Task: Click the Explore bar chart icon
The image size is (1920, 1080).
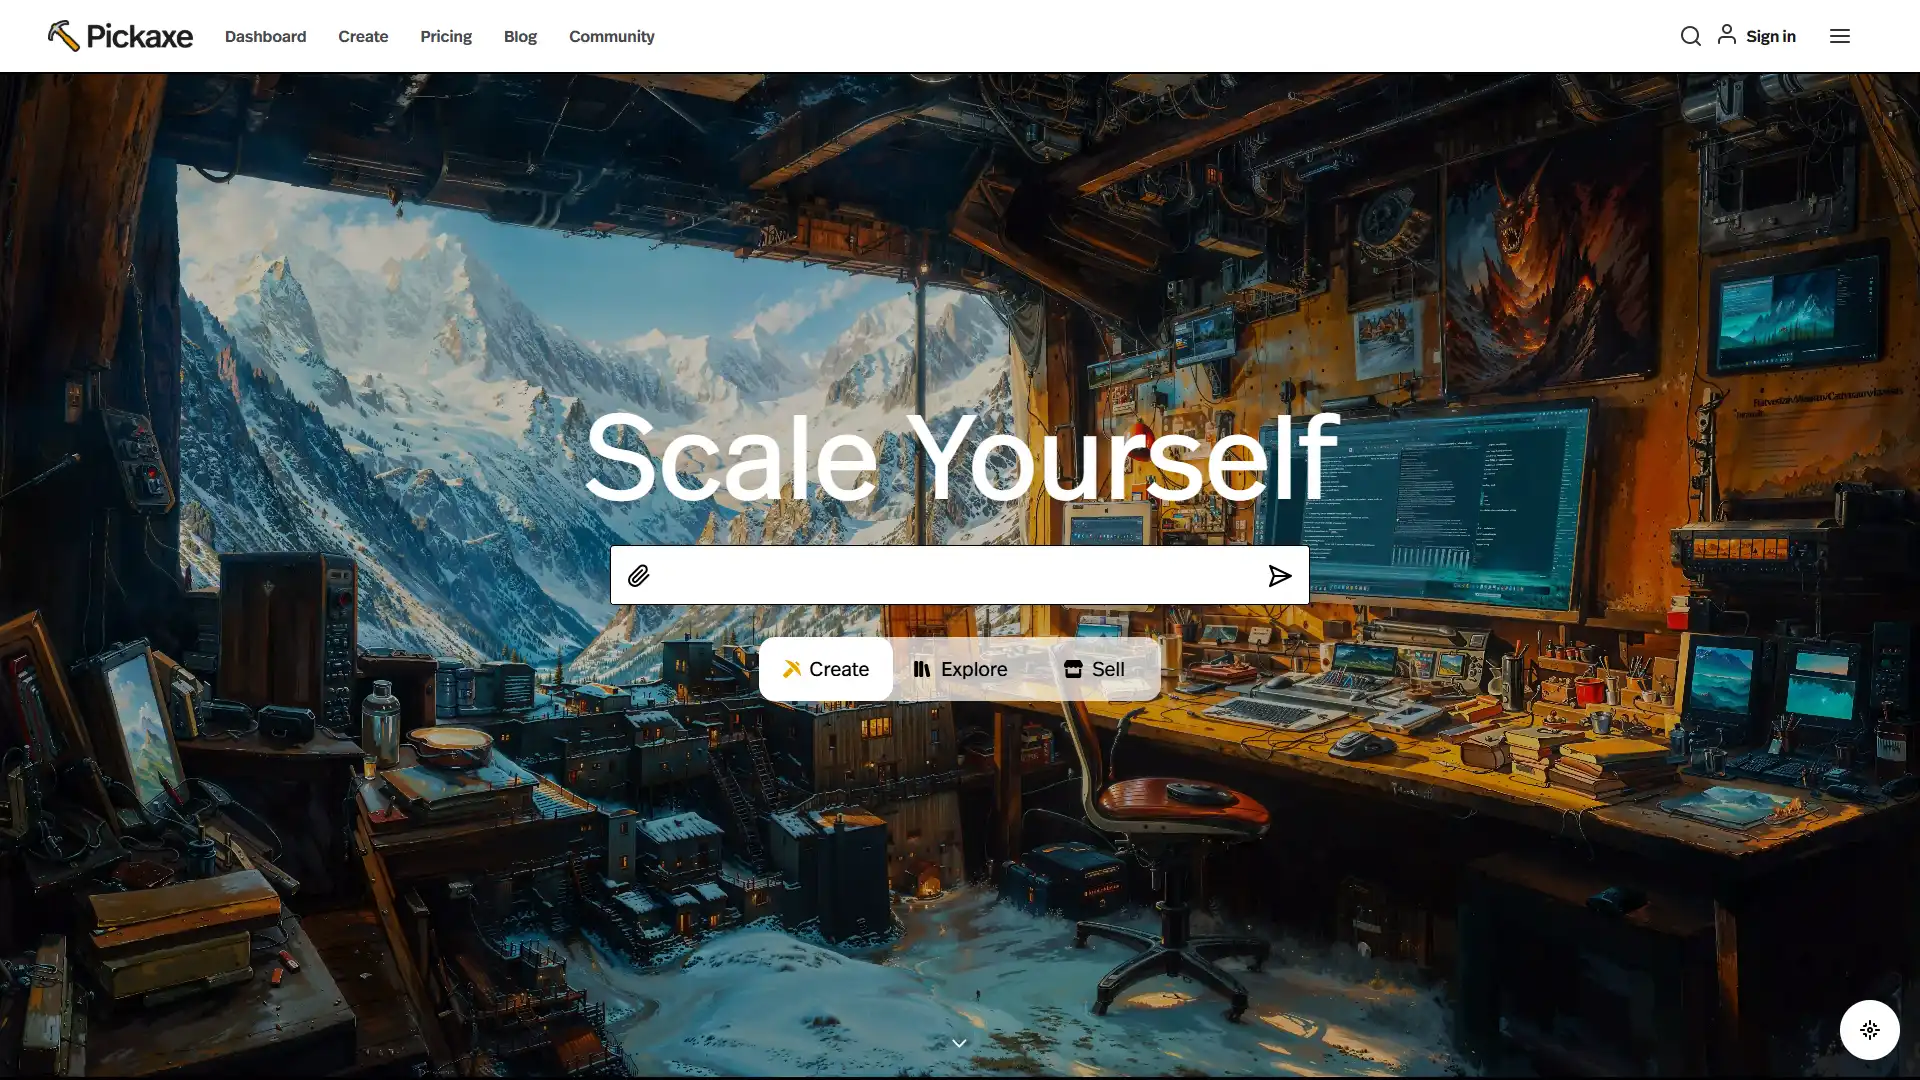Action: click(x=922, y=667)
